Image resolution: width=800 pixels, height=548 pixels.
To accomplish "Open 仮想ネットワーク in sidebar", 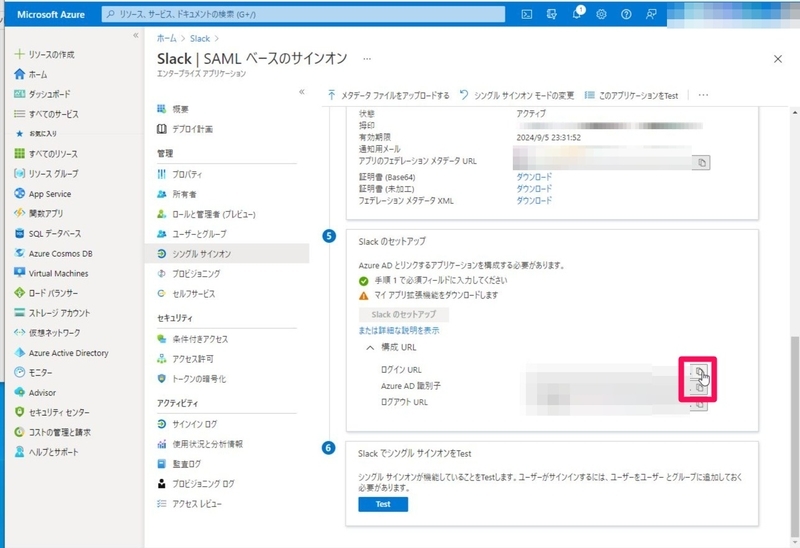I will coord(47,333).
